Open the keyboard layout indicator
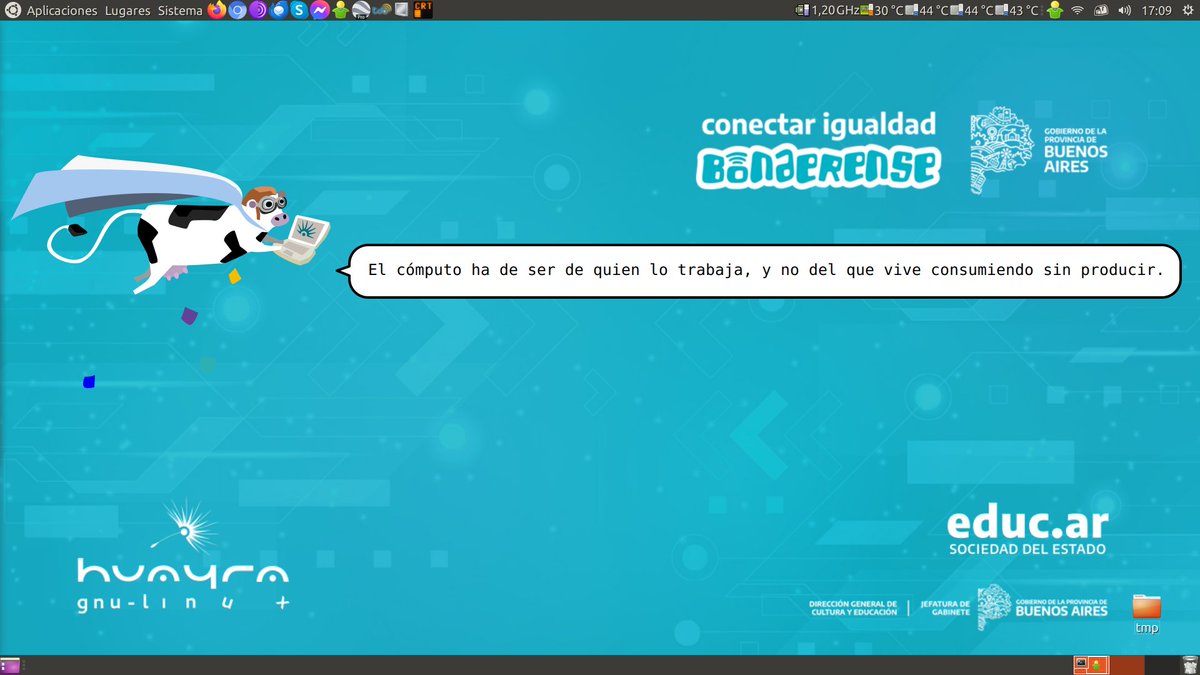This screenshot has height=675, width=1200. coord(1101,11)
